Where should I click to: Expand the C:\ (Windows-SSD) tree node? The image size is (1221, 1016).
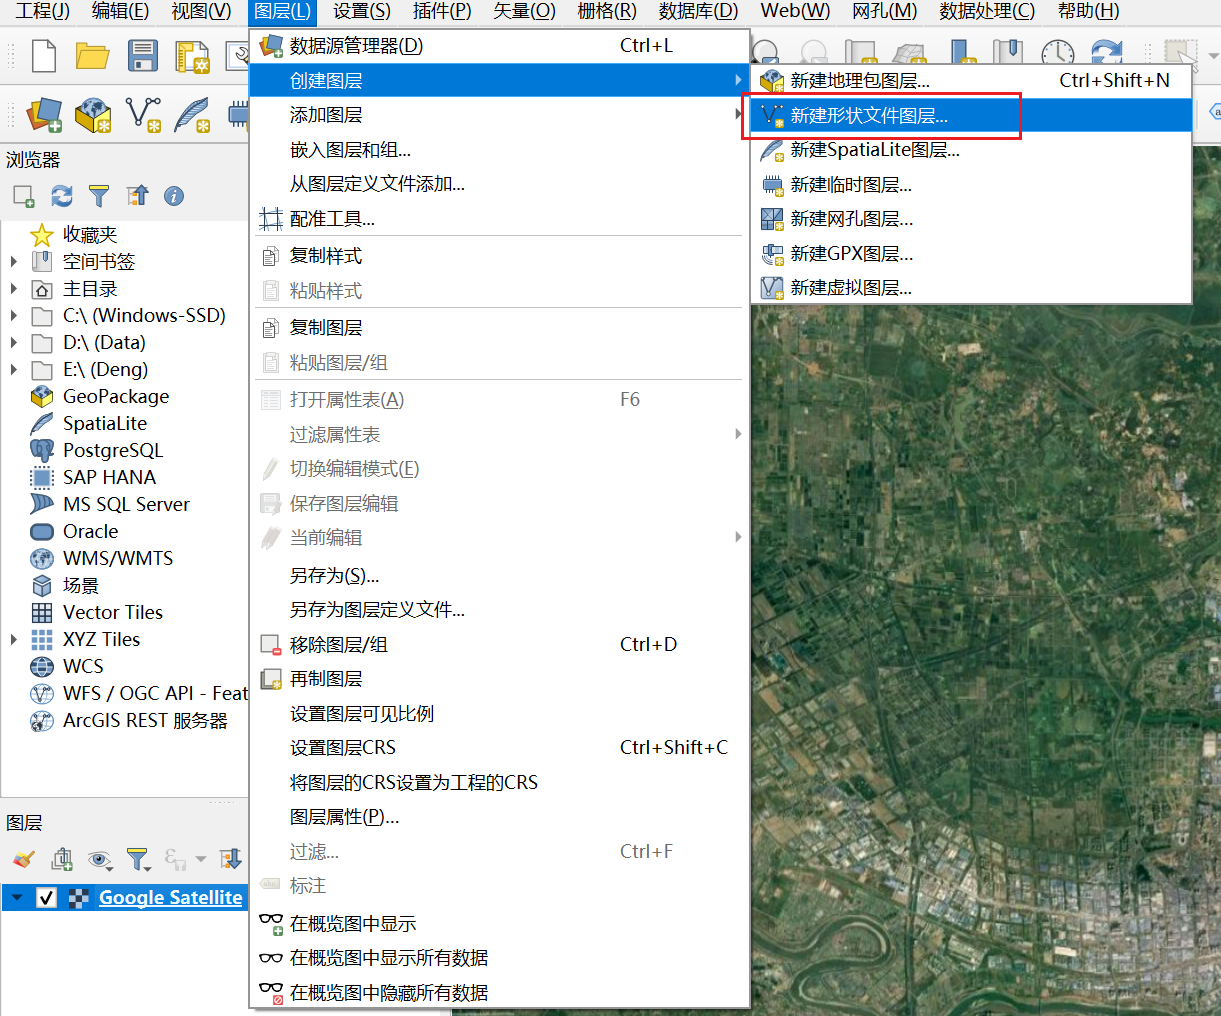[x=14, y=316]
